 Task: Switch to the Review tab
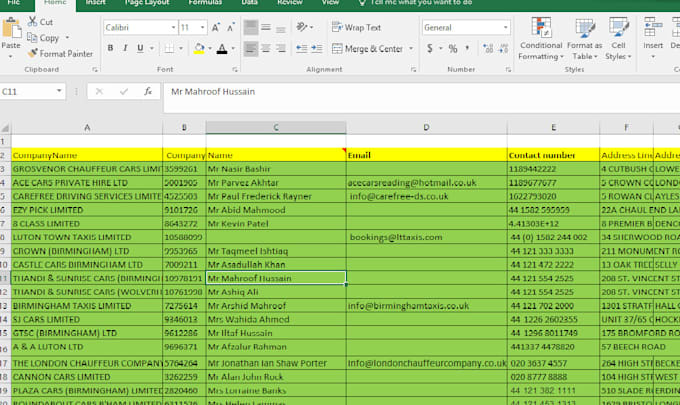click(290, 3)
